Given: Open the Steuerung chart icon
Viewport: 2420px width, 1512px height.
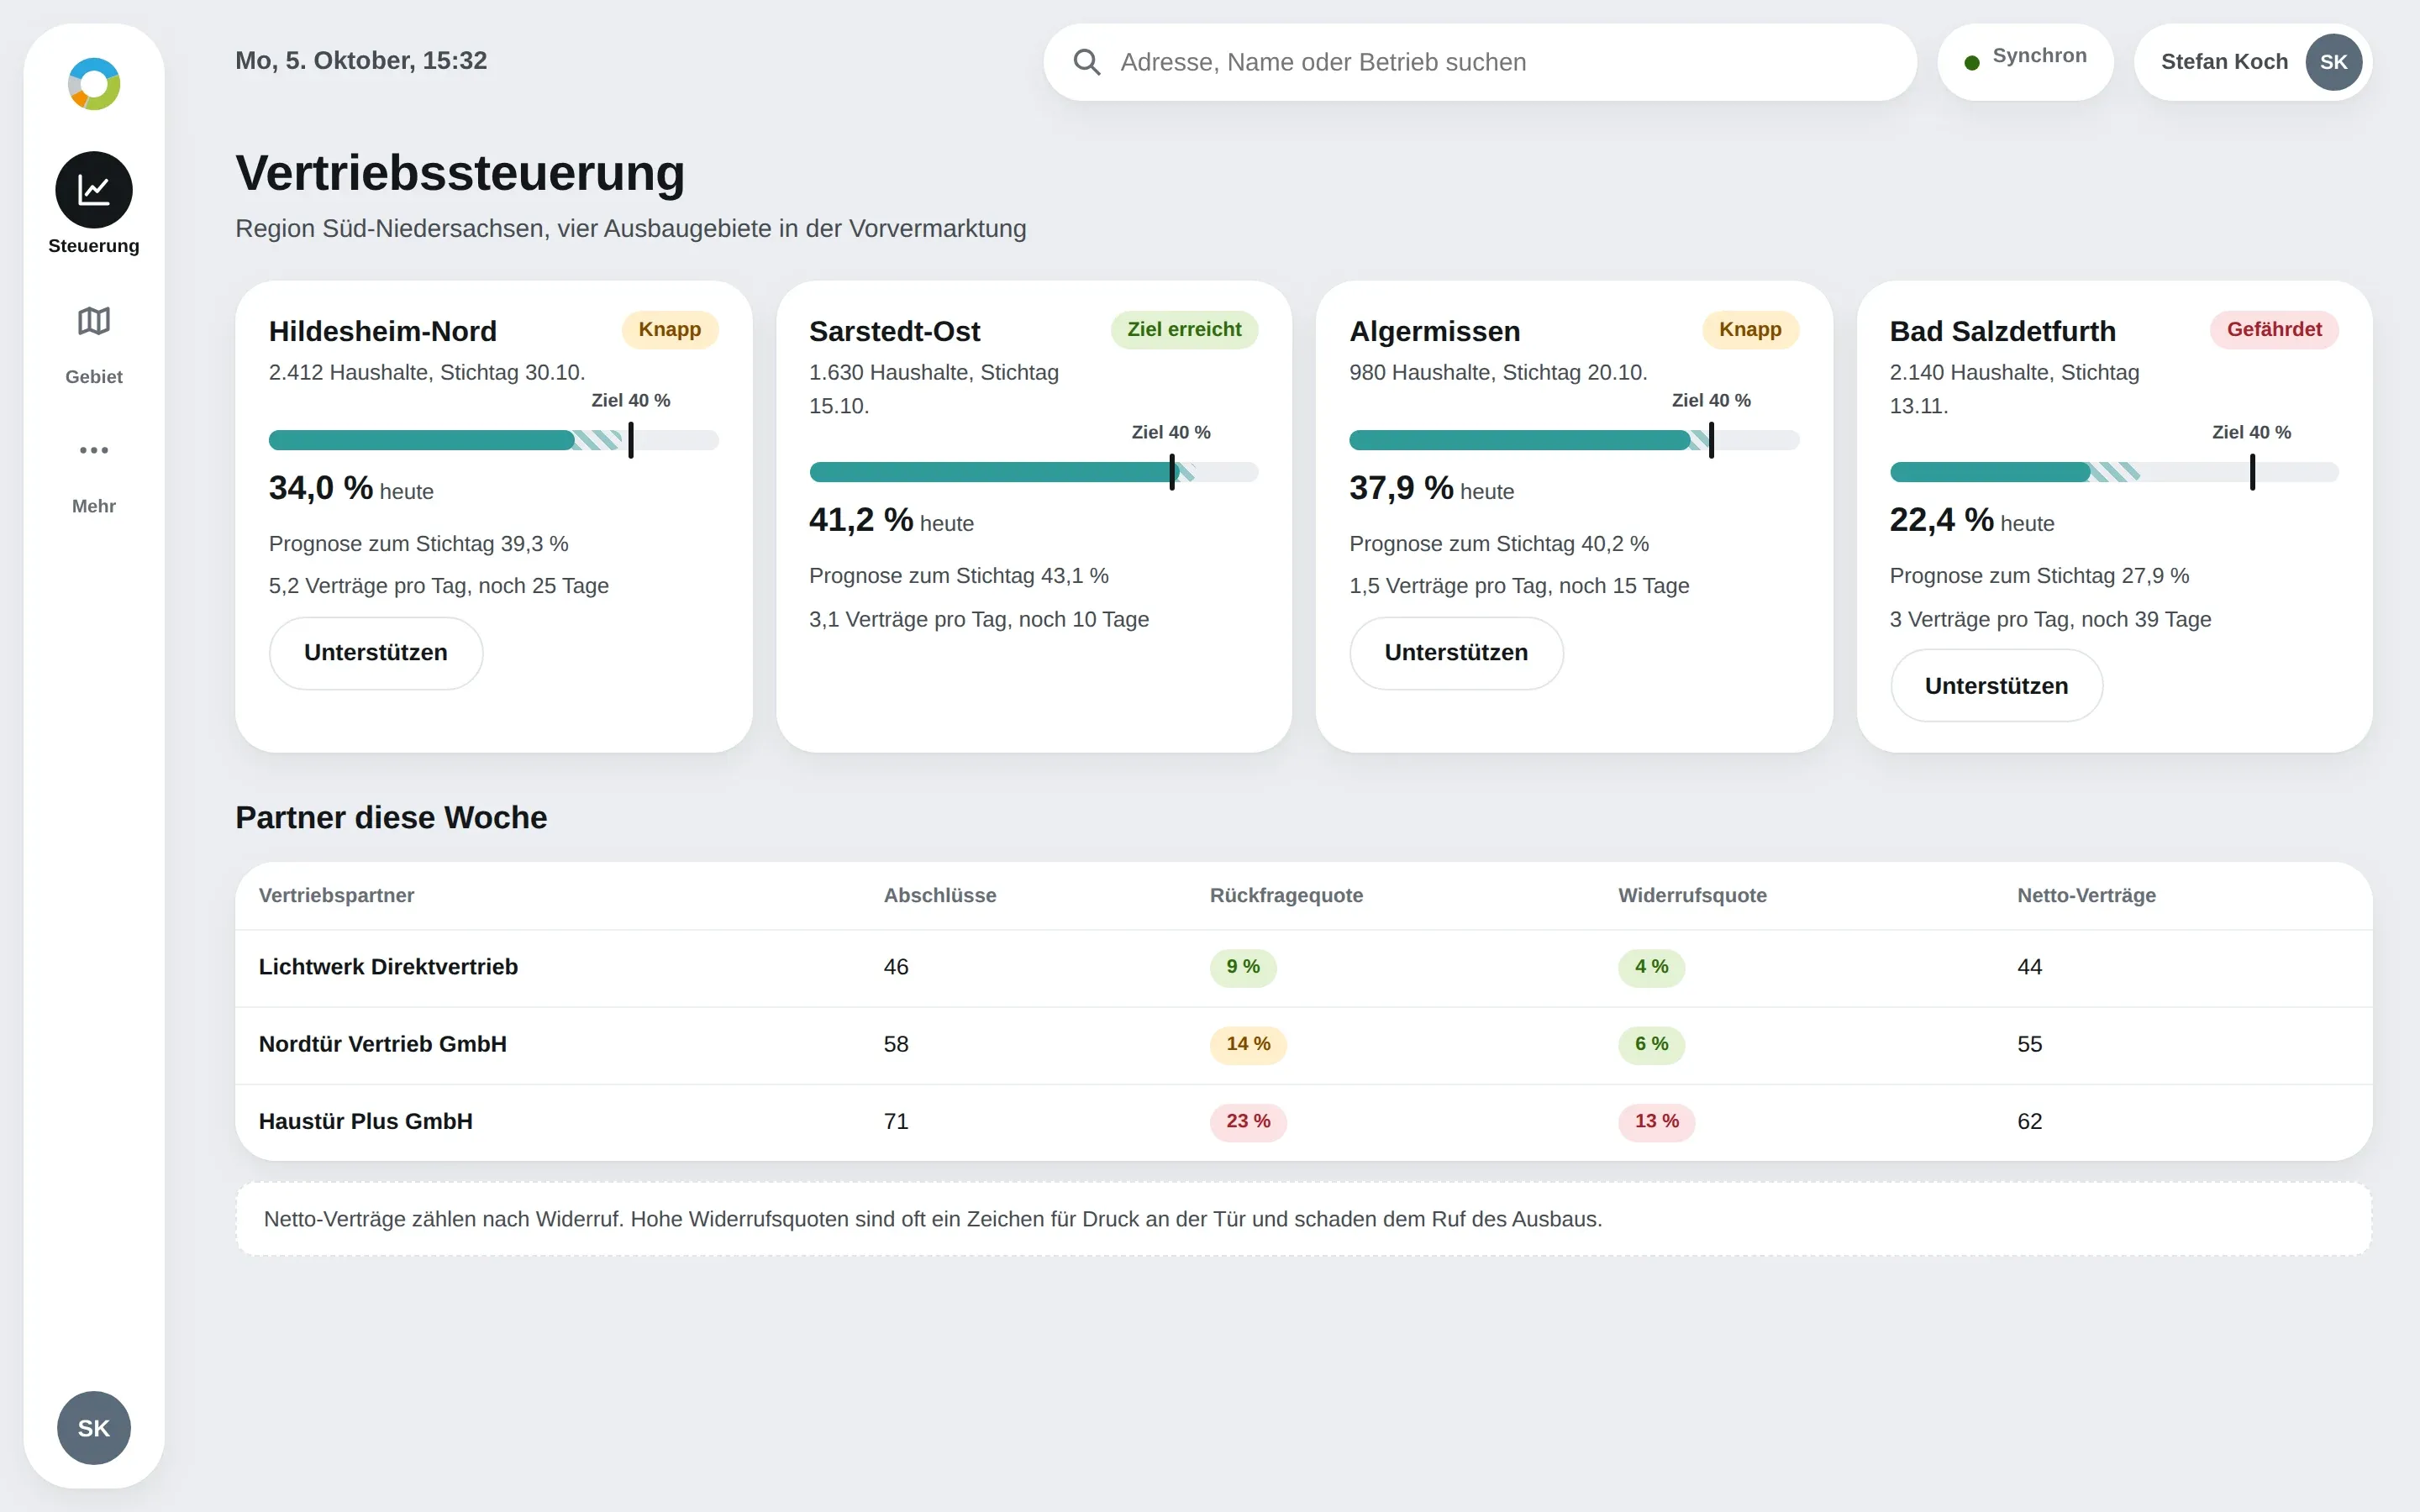Looking at the screenshot, I should click(x=94, y=190).
